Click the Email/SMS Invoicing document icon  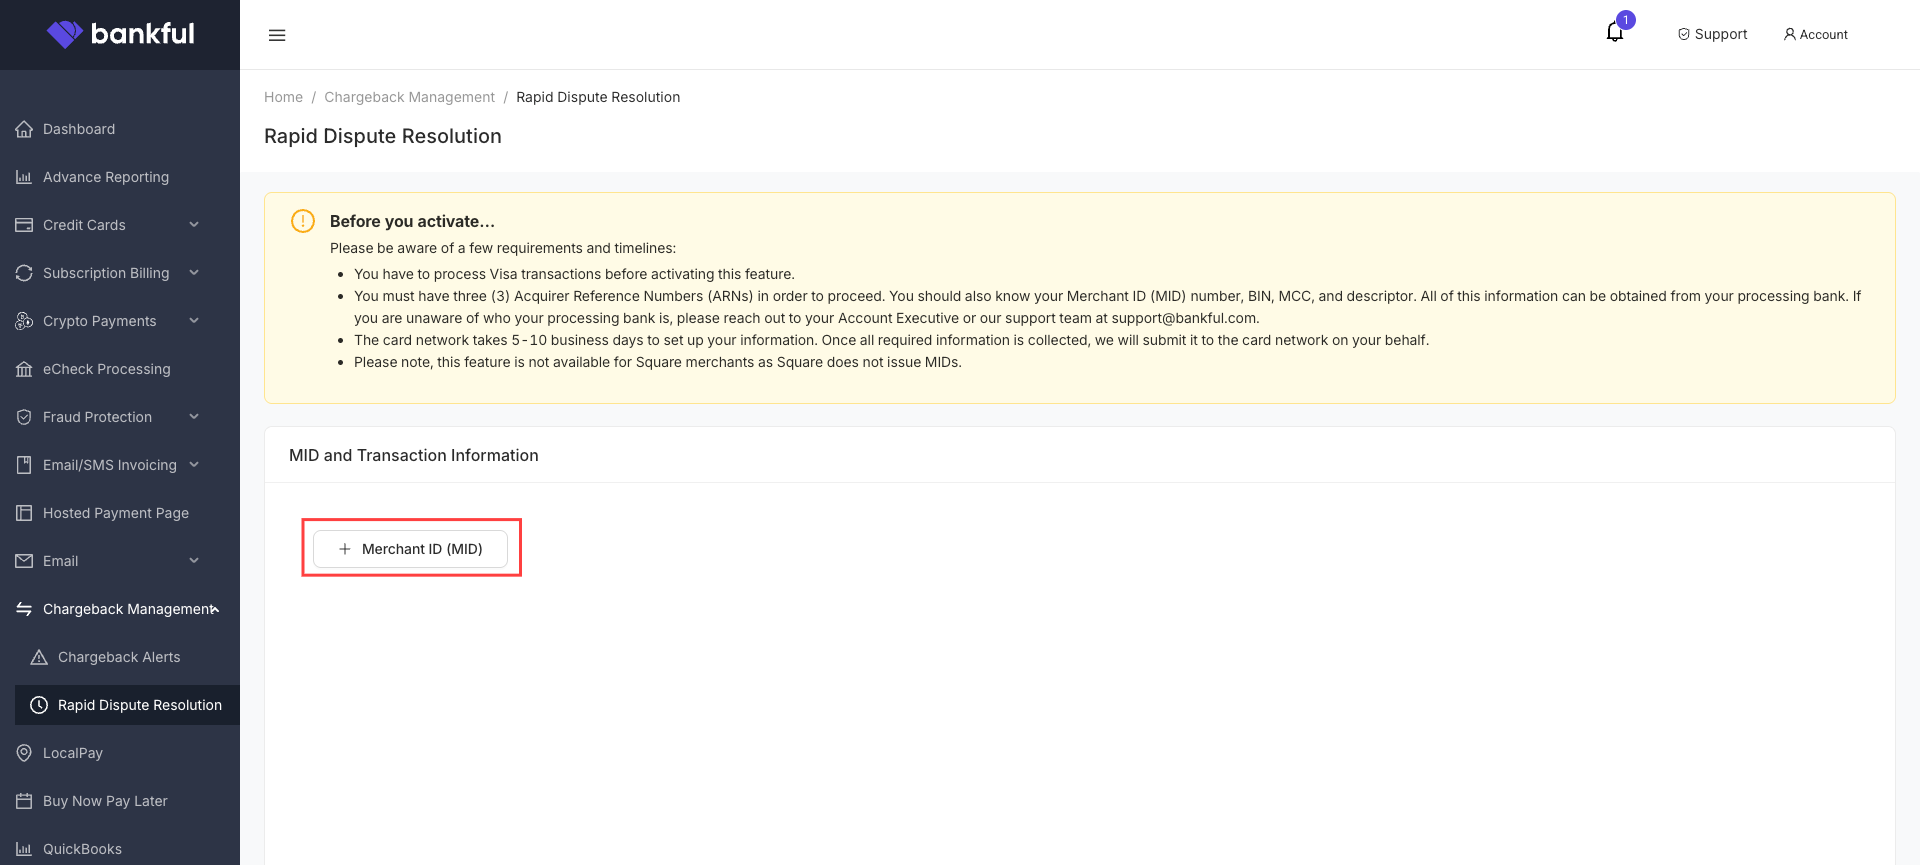24,465
